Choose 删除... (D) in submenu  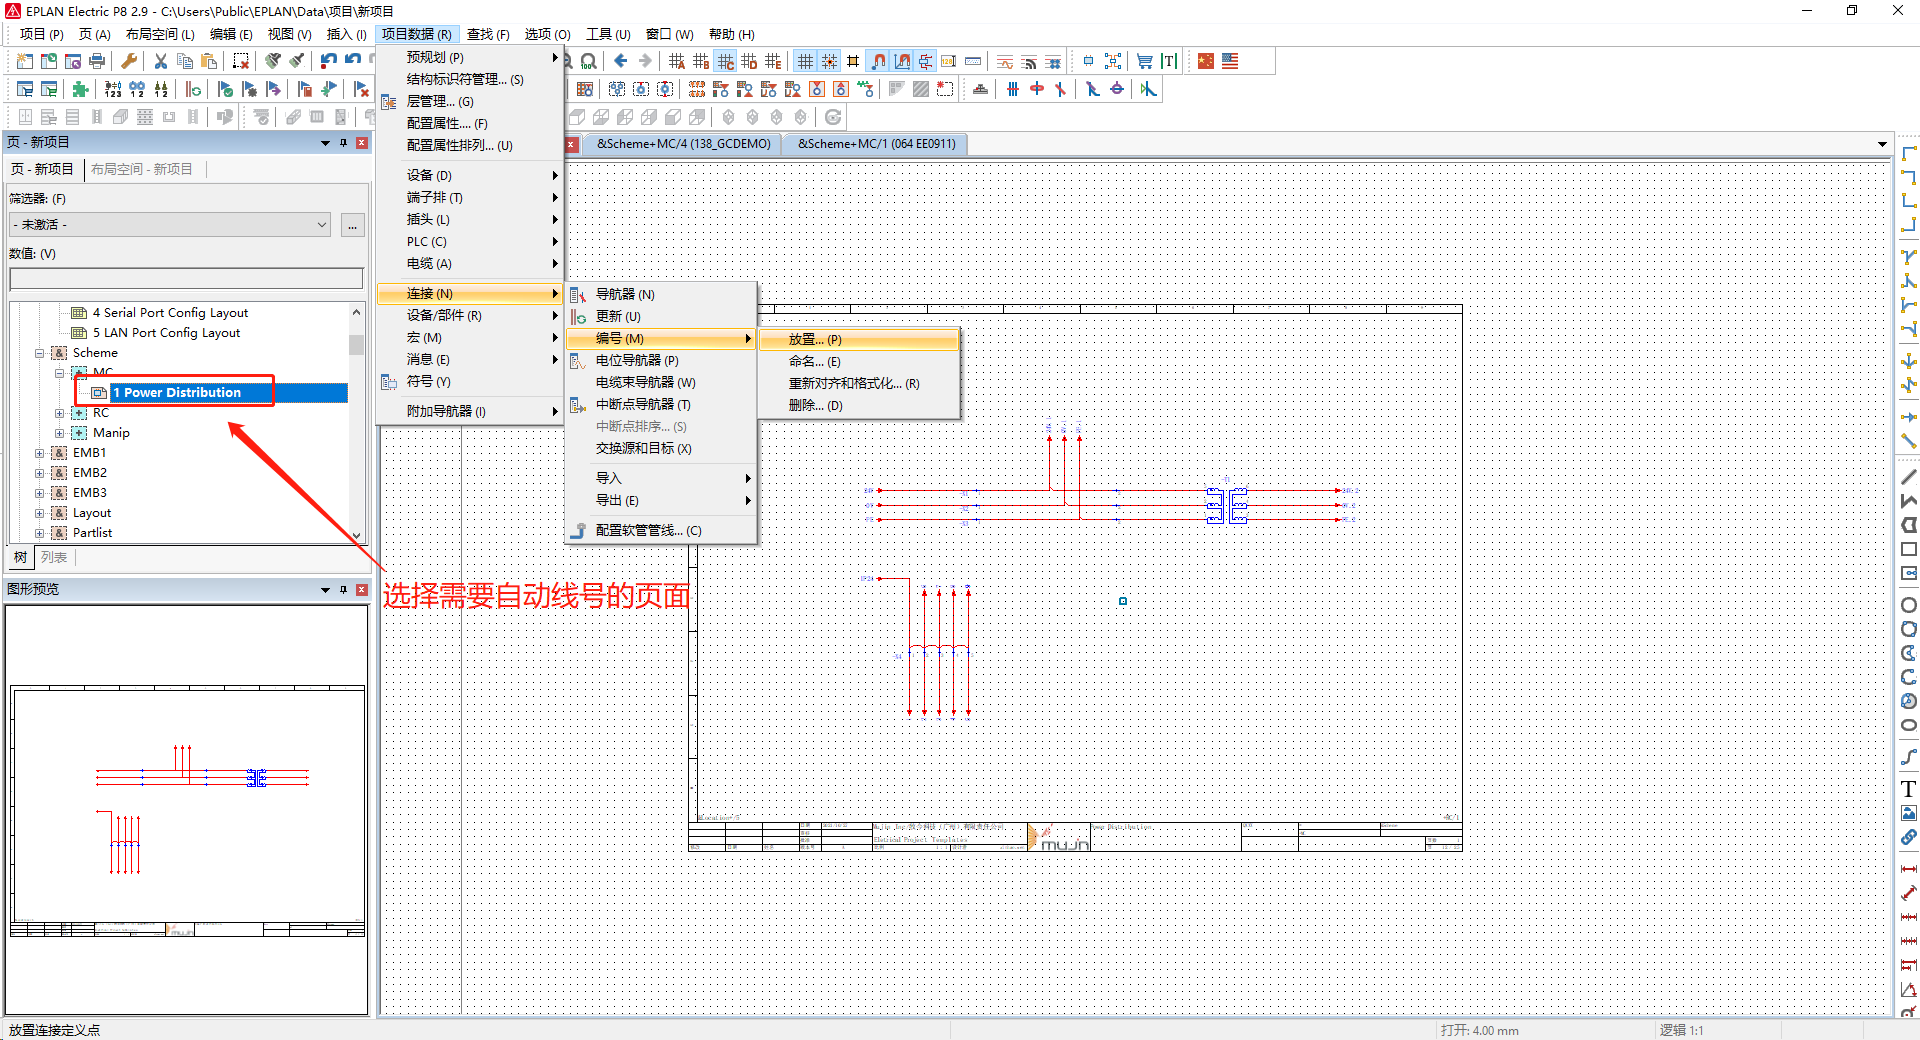point(860,406)
